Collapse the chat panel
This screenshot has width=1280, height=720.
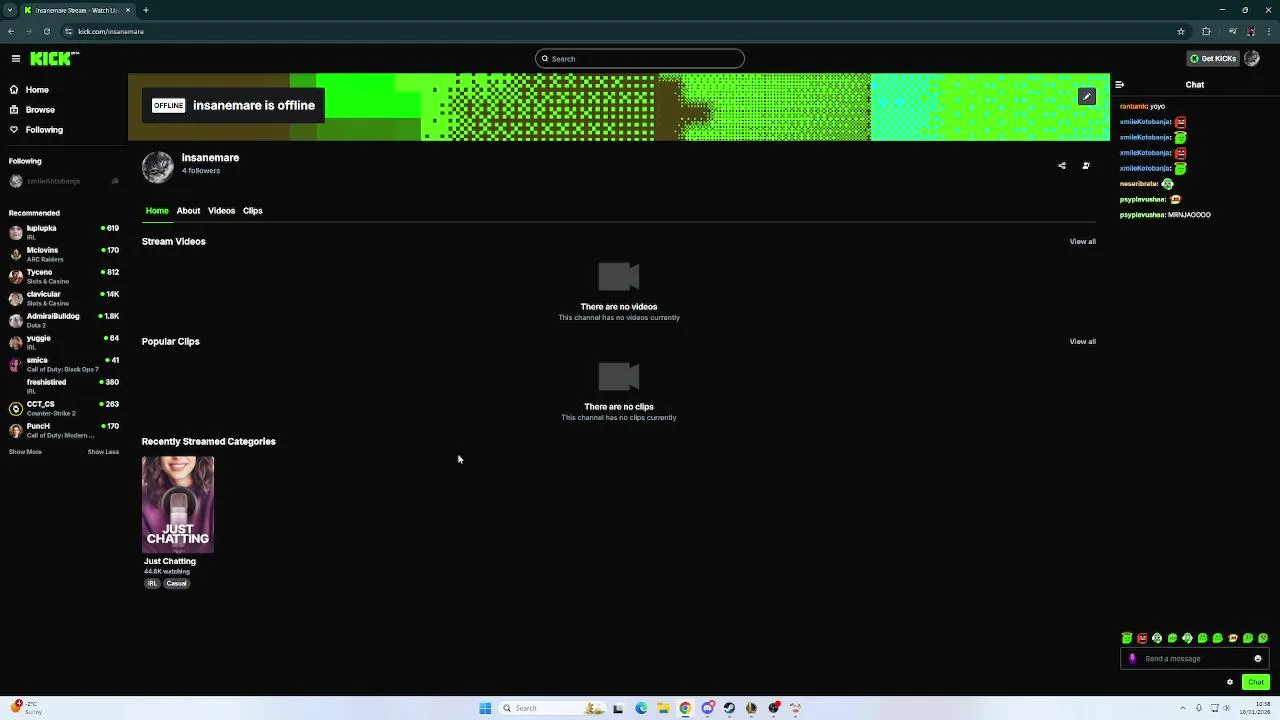(x=1119, y=85)
